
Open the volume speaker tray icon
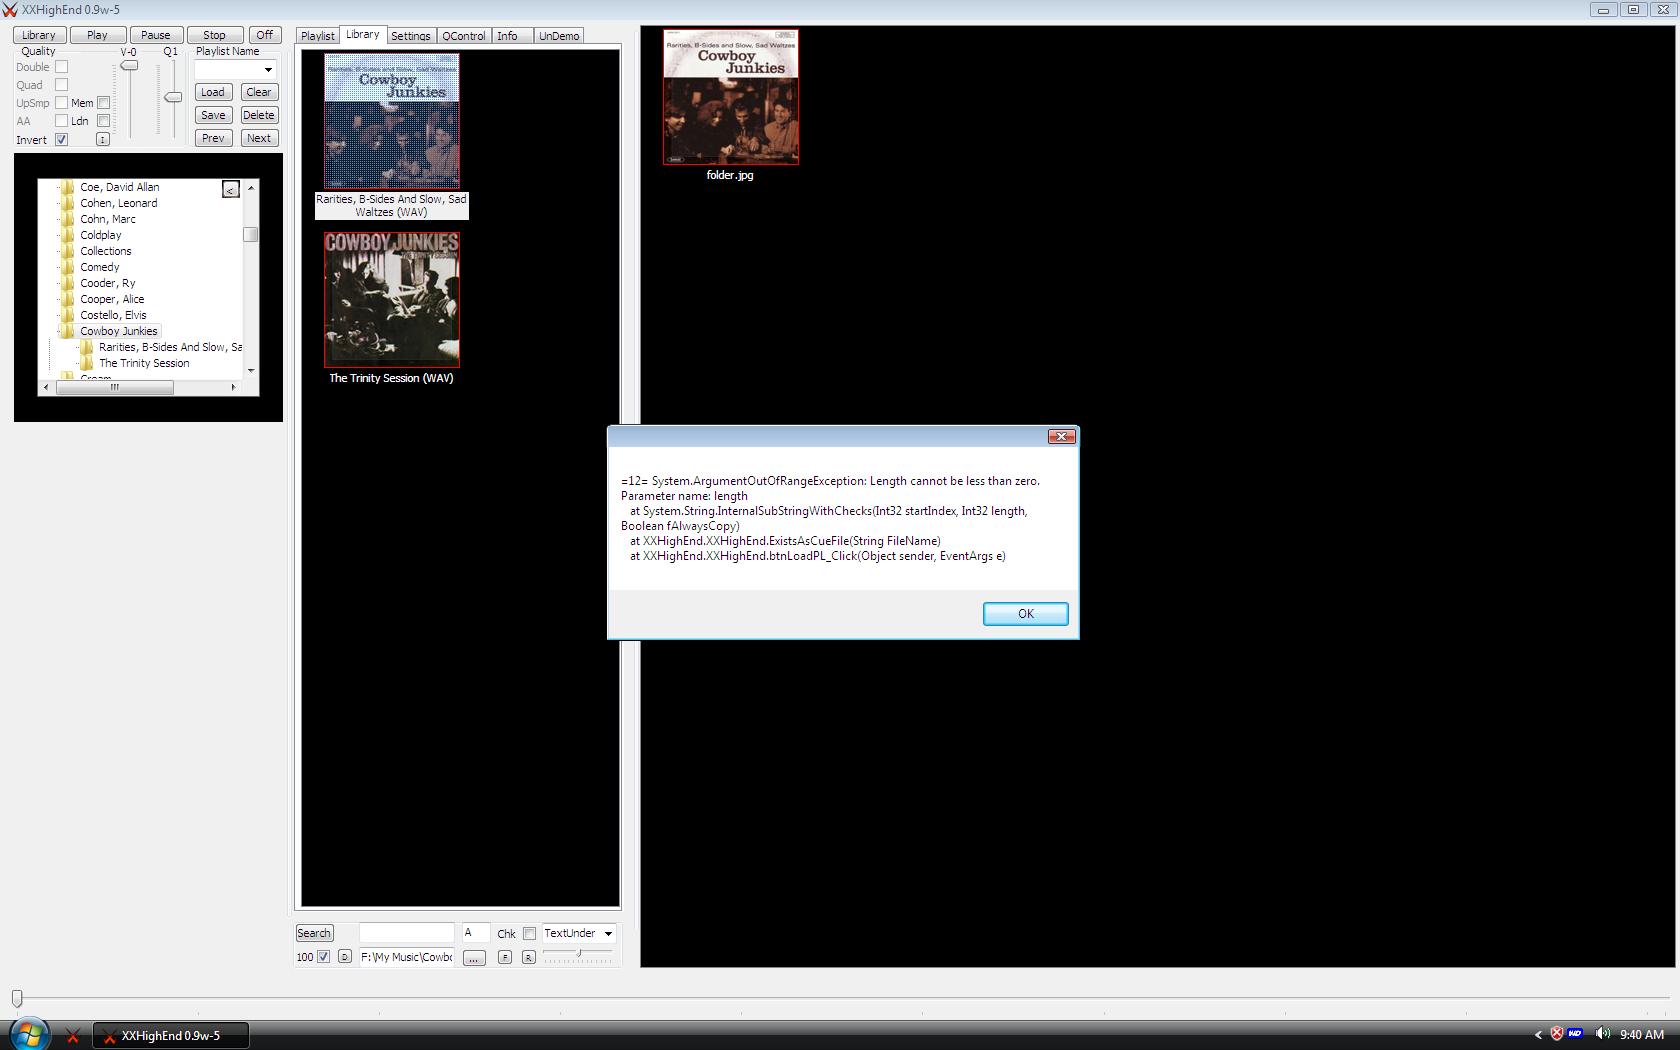1602,1034
